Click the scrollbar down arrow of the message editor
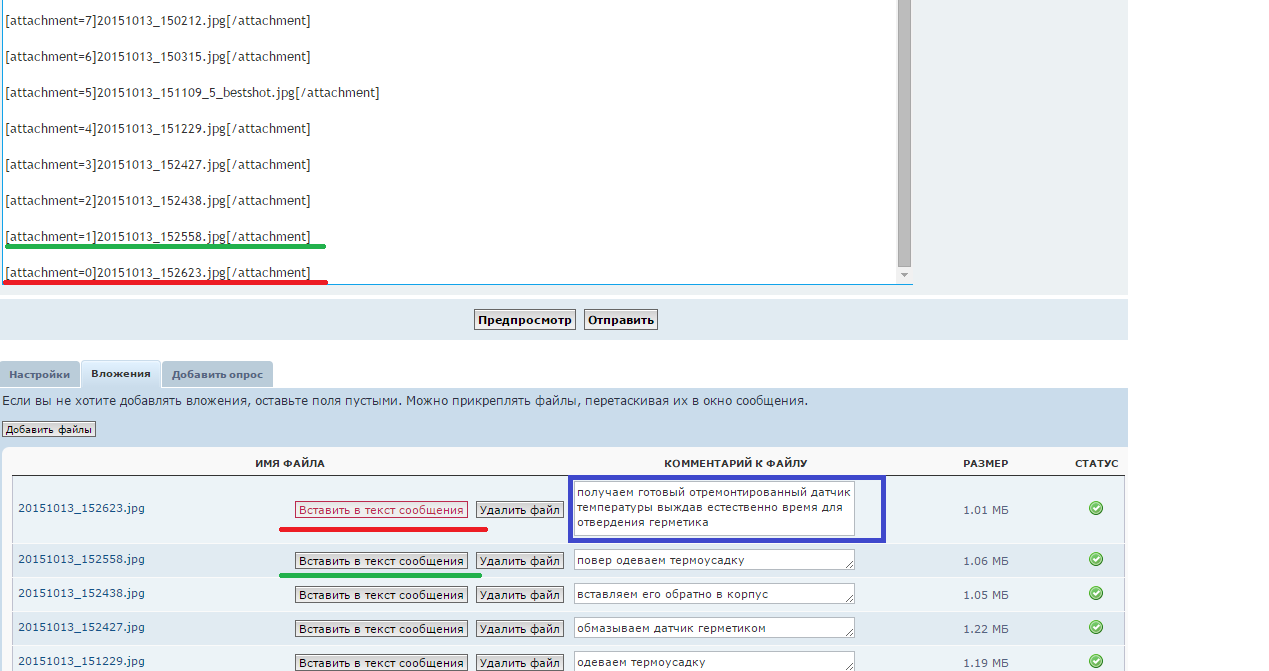Viewport: 1269px width, 671px height. click(x=905, y=274)
